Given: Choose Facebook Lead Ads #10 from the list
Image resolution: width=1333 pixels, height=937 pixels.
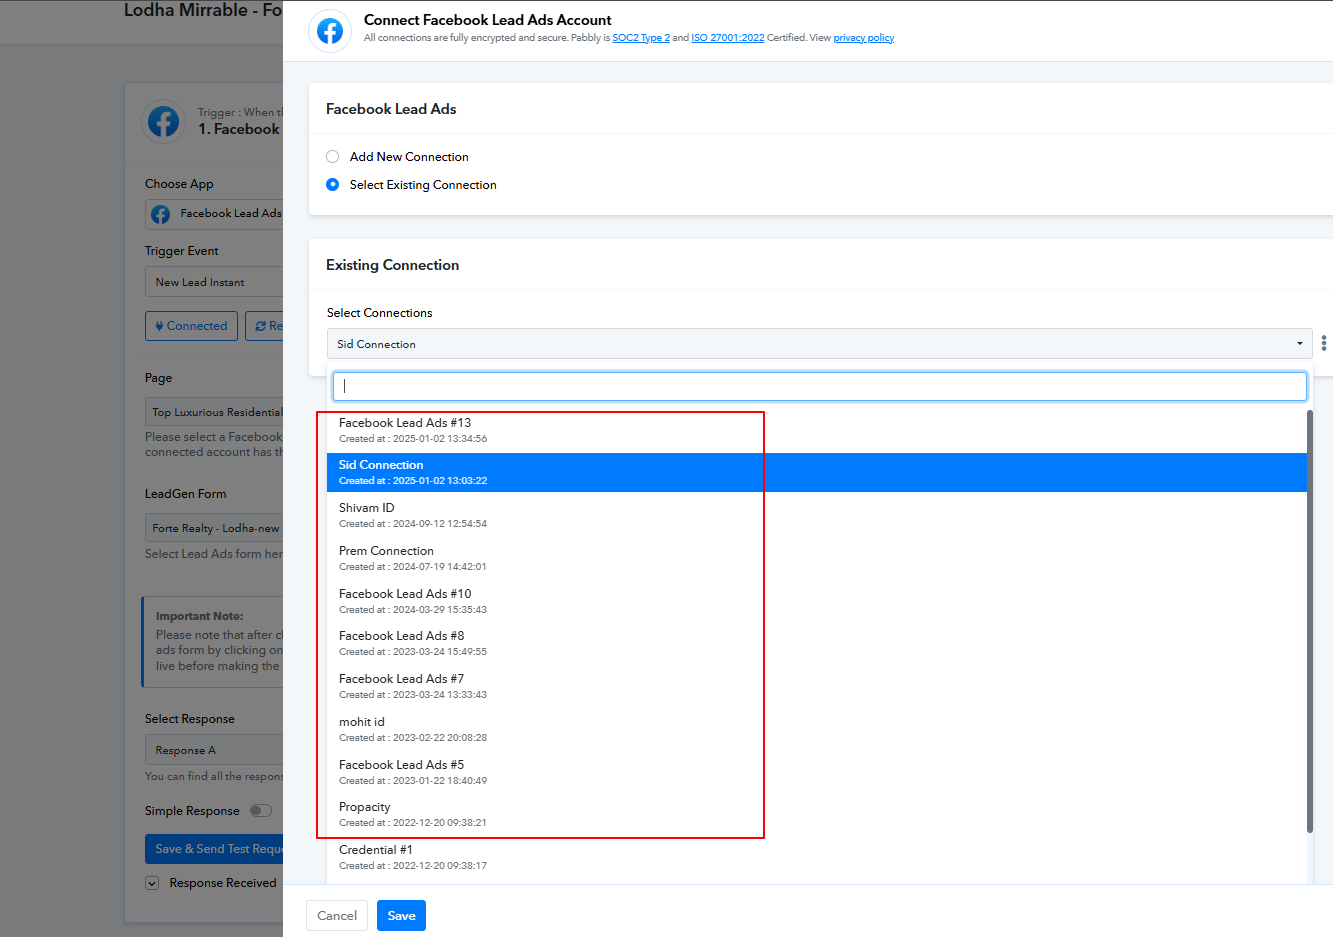Looking at the screenshot, I should coord(817,601).
